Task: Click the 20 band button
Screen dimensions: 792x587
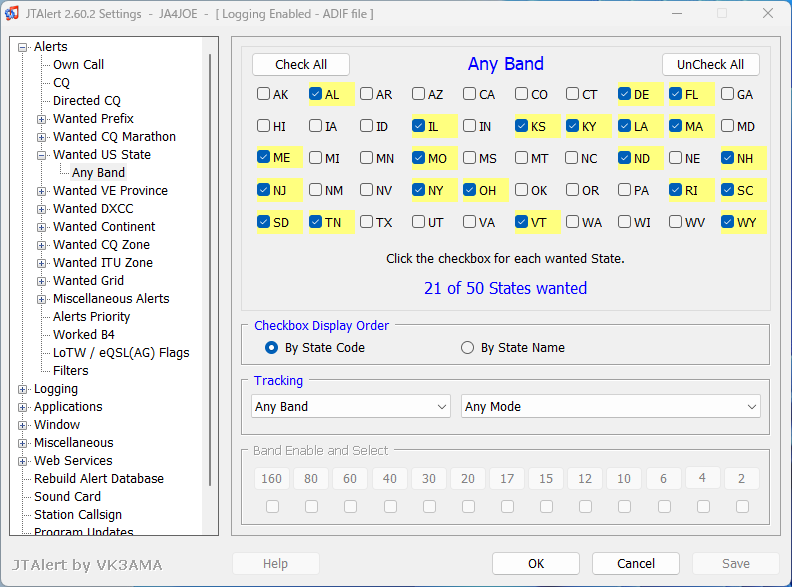Action: tap(468, 478)
